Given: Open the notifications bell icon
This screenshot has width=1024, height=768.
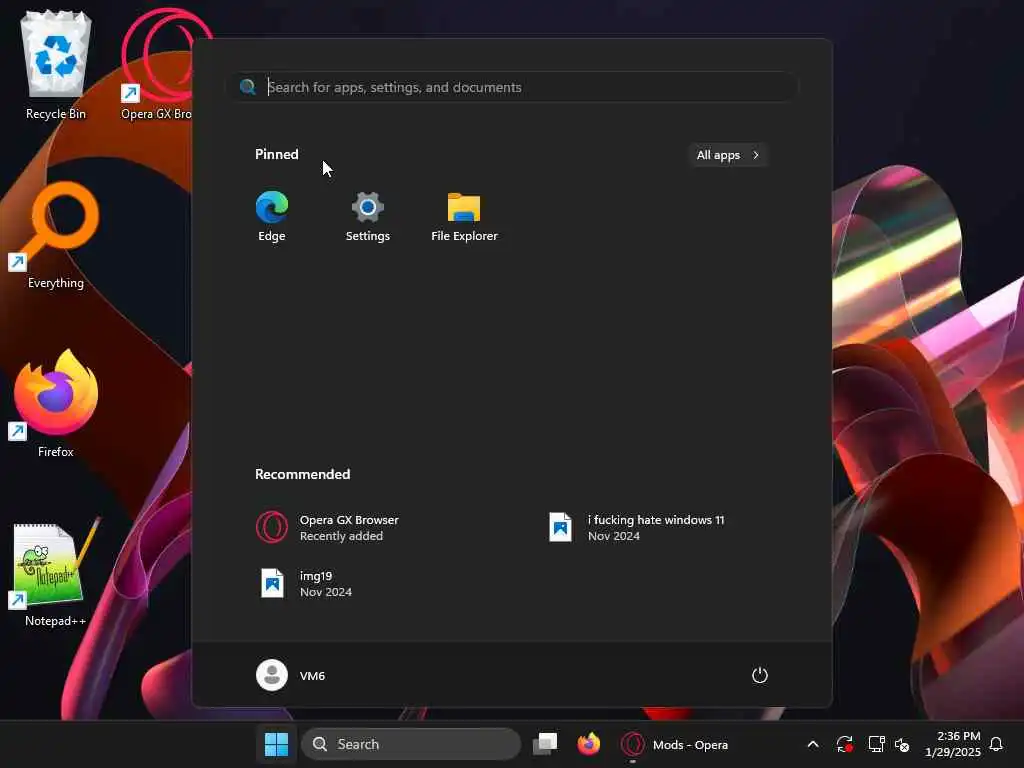Looking at the screenshot, I should tap(996, 744).
